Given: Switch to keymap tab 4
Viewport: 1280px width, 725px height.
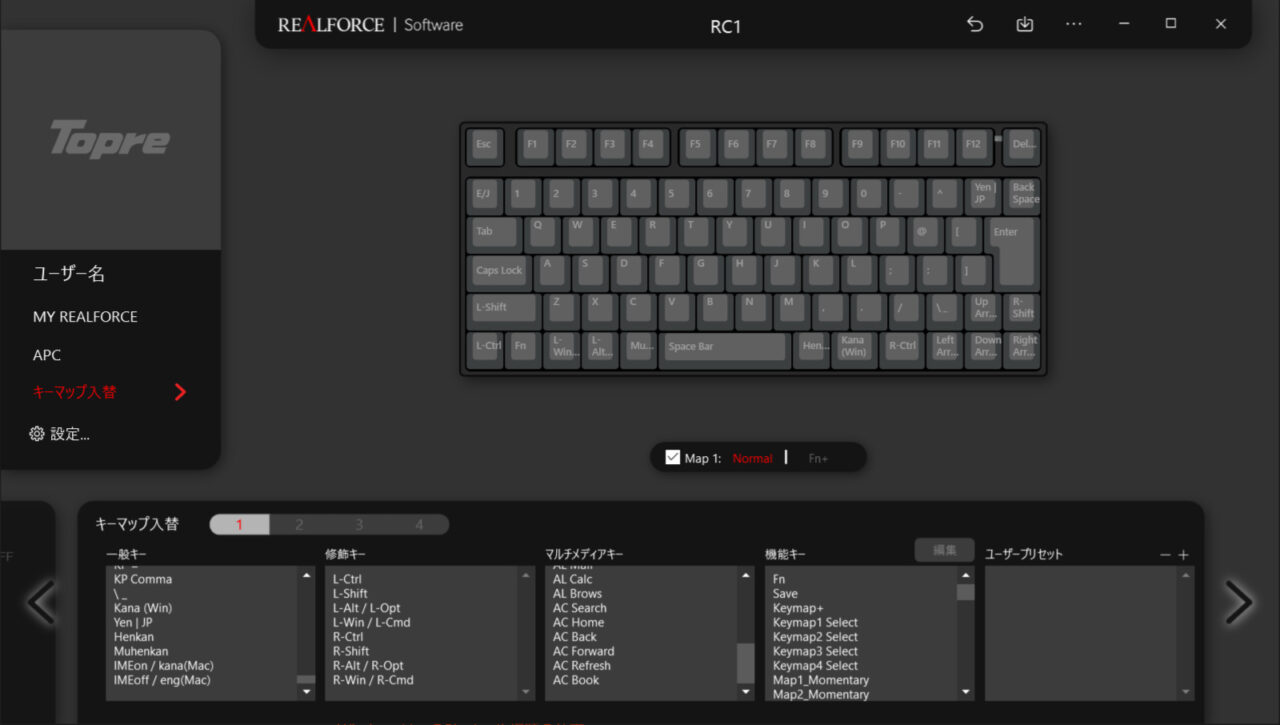Looking at the screenshot, I should click(419, 524).
